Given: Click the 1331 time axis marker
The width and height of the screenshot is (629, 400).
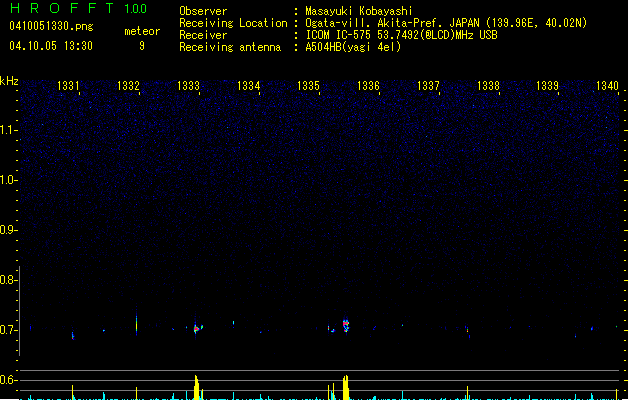Looking at the screenshot, I should click(x=68, y=86).
